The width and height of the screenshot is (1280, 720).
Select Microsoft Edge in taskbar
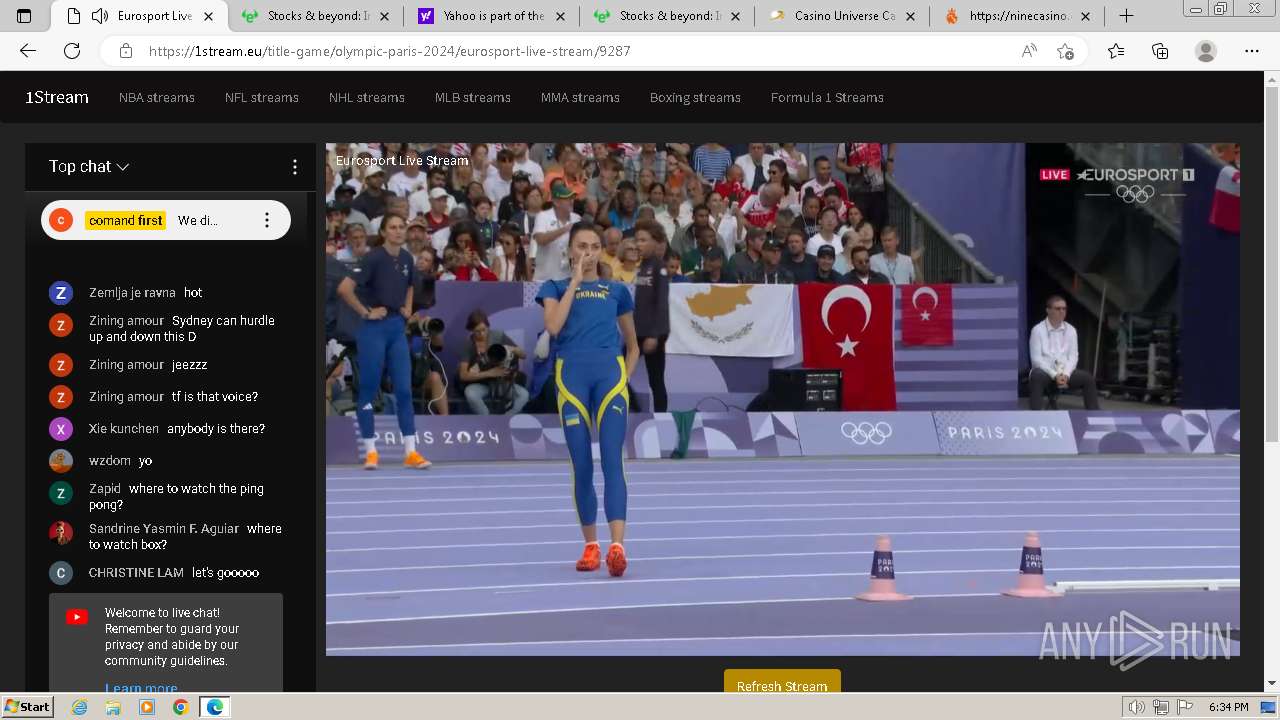point(215,707)
